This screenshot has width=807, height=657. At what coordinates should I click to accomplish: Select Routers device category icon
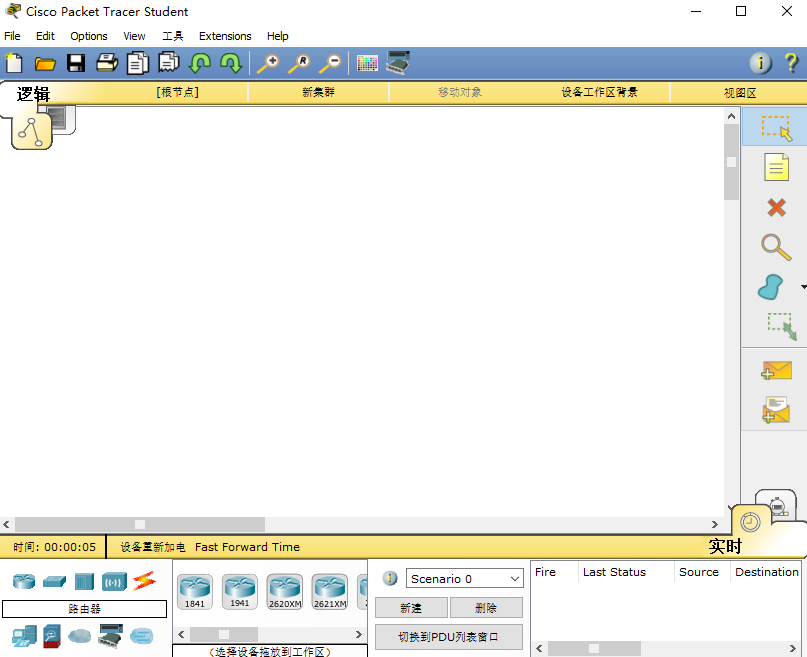[24, 581]
